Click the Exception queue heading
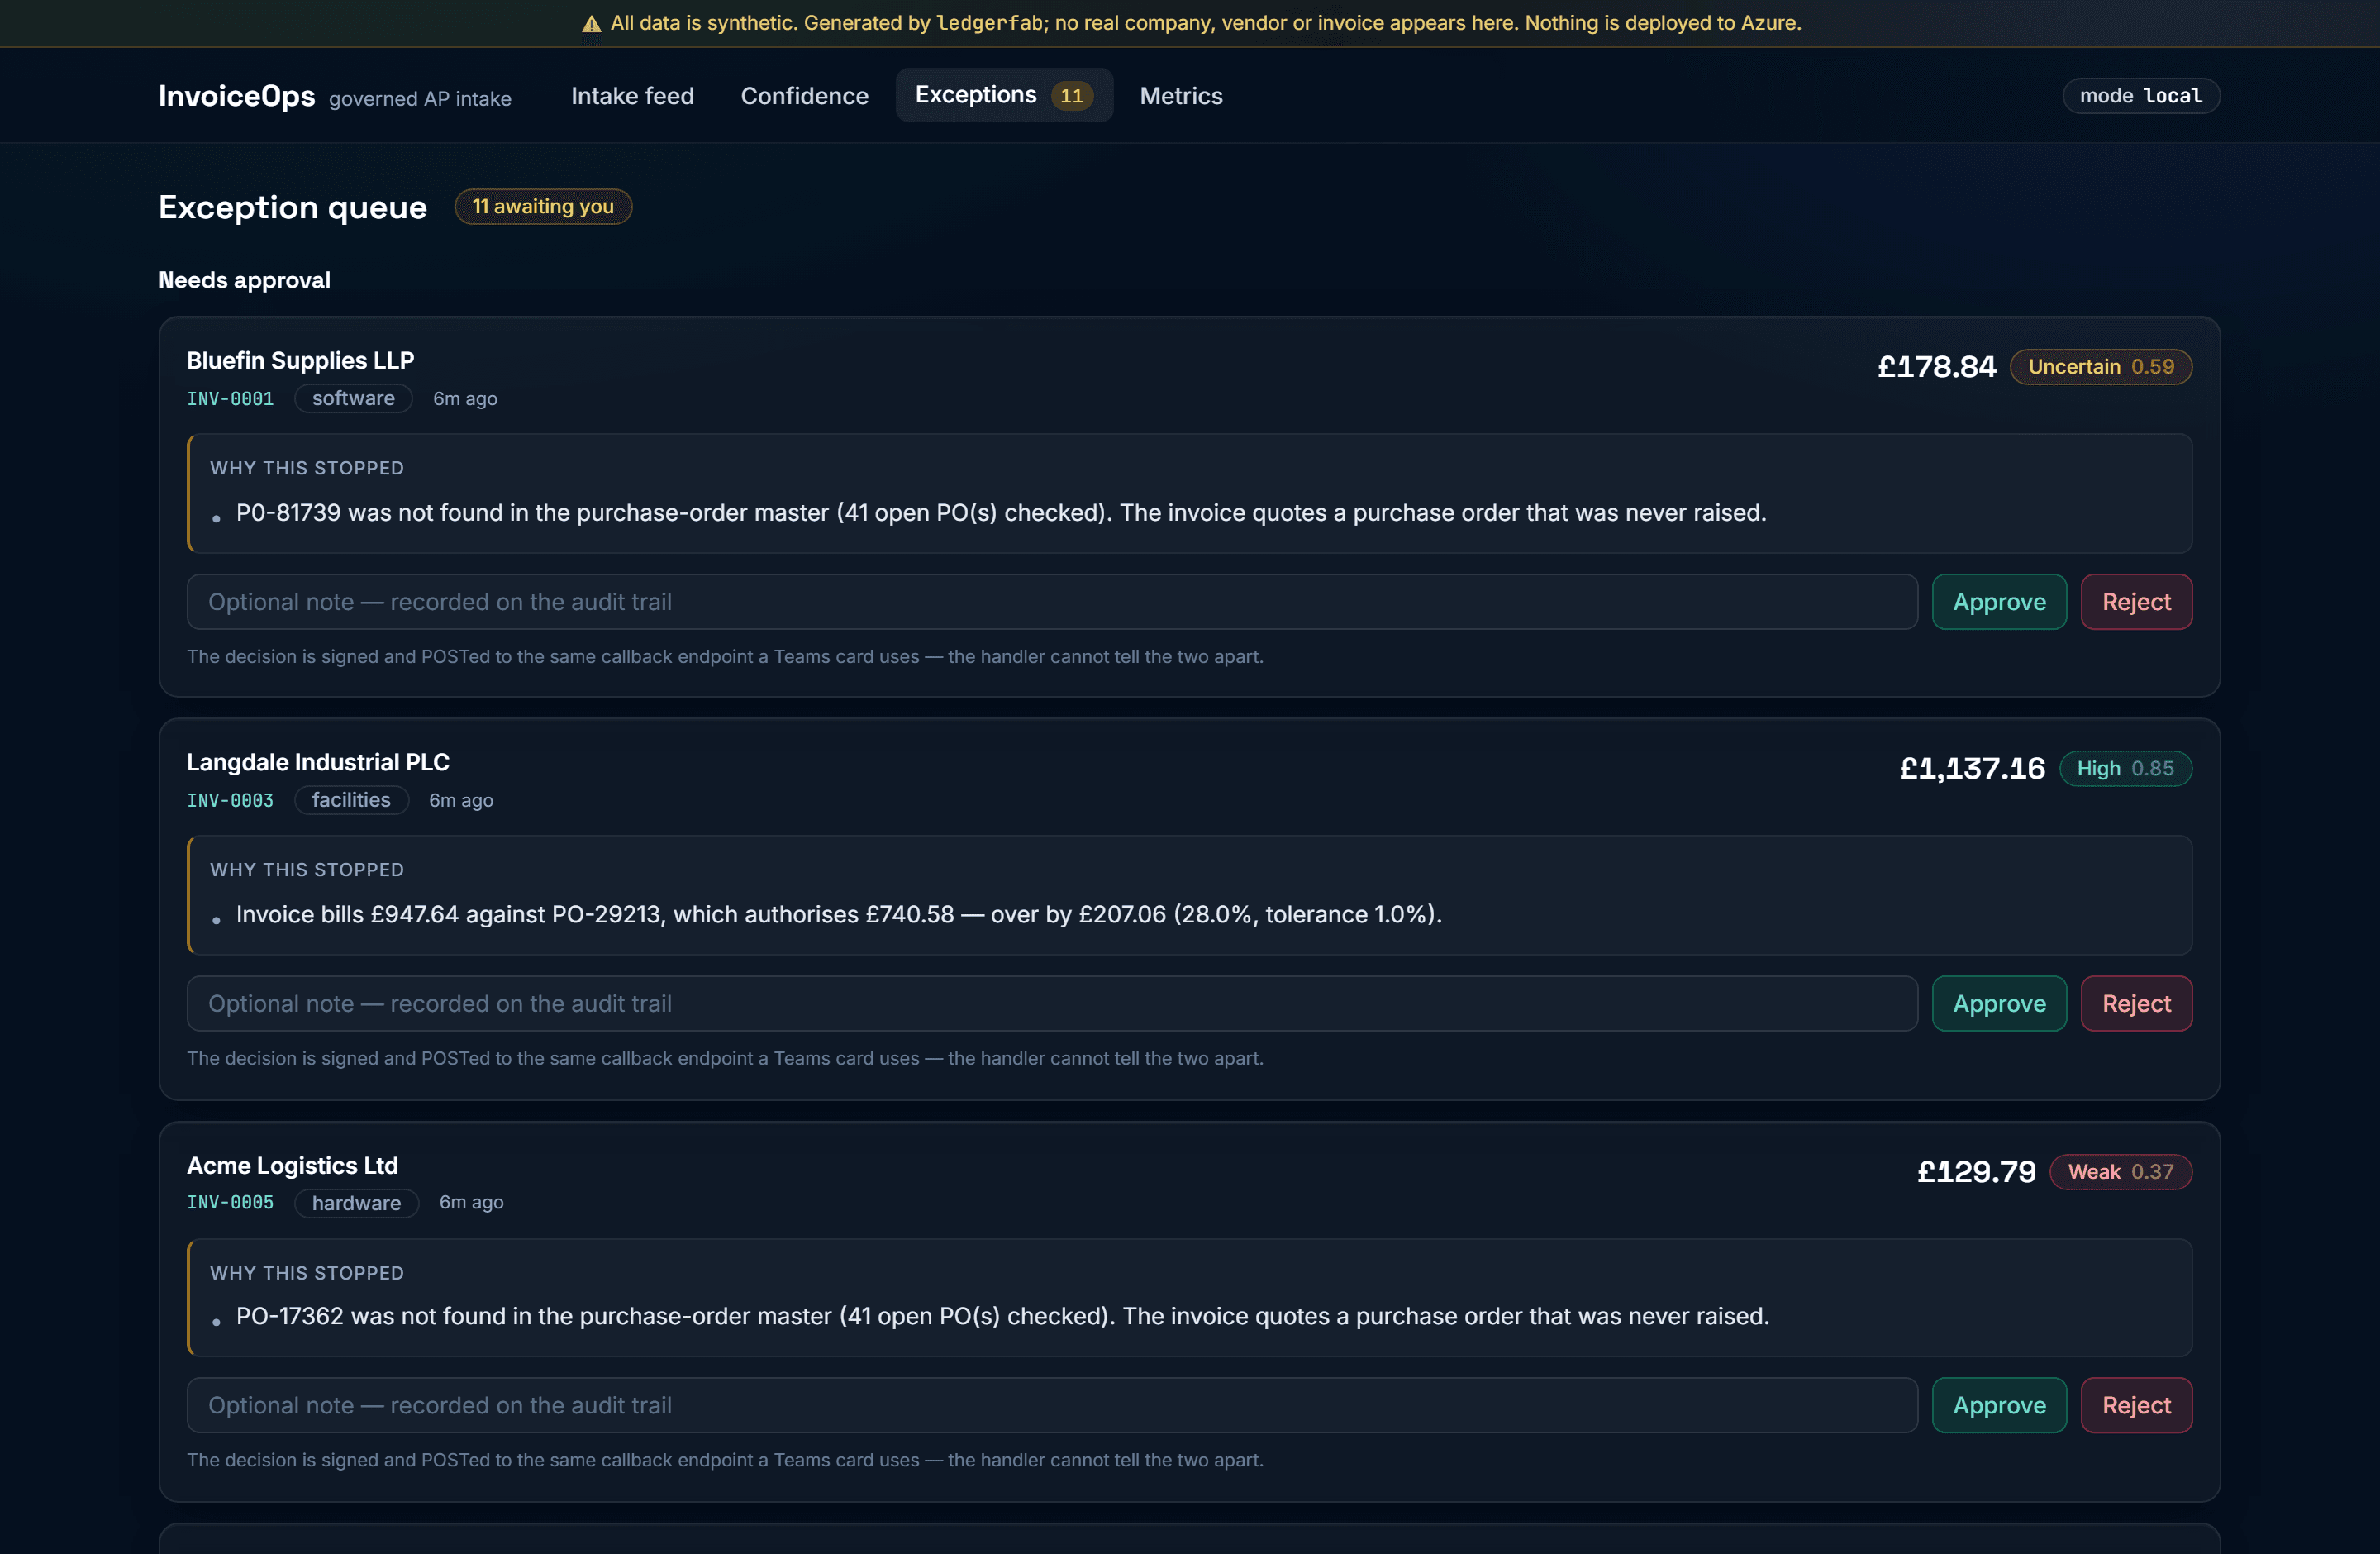The height and width of the screenshot is (1554, 2380). pyautogui.click(x=293, y=207)
